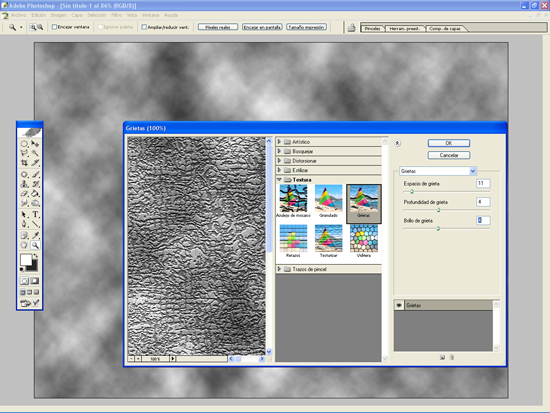Click the OK button
550x413 pixels.
point(449,143)
